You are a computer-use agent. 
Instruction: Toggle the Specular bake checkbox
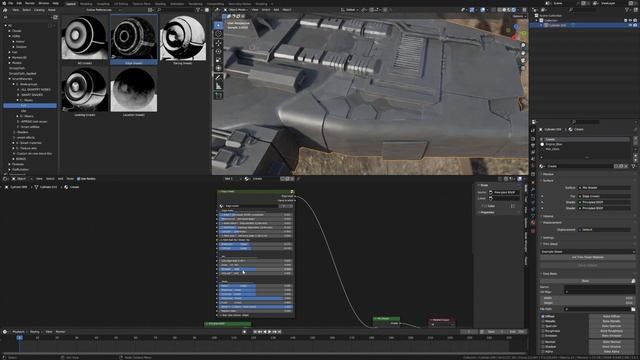click(x=543, y=326)
